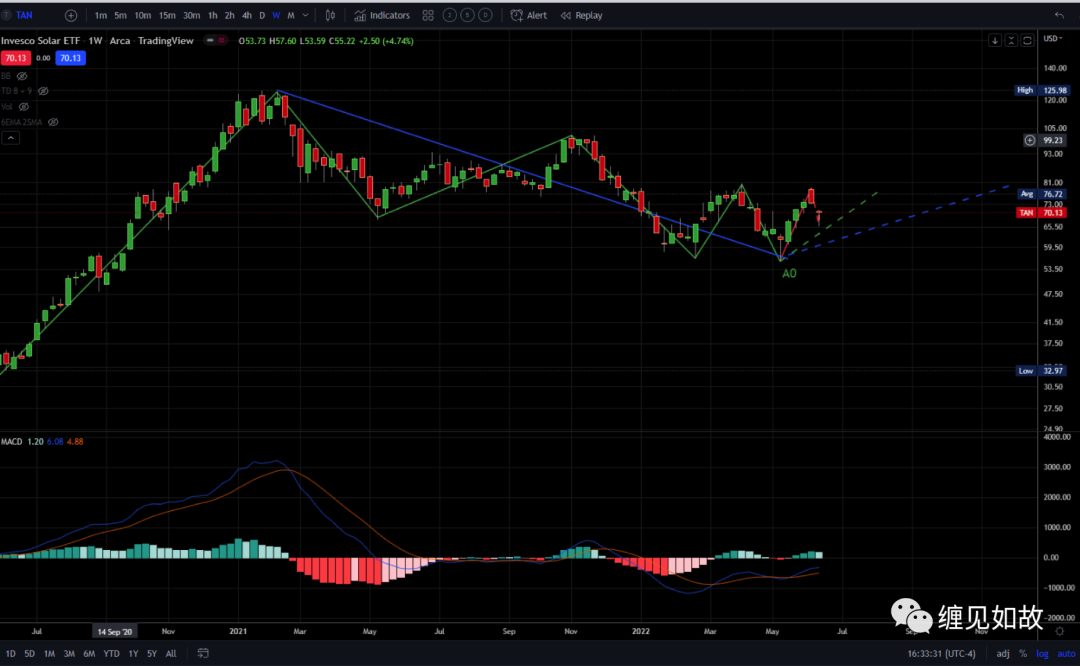The image size is (1080, 666).
Task: Select the 4h timeframe
Action: coord(247,15)
